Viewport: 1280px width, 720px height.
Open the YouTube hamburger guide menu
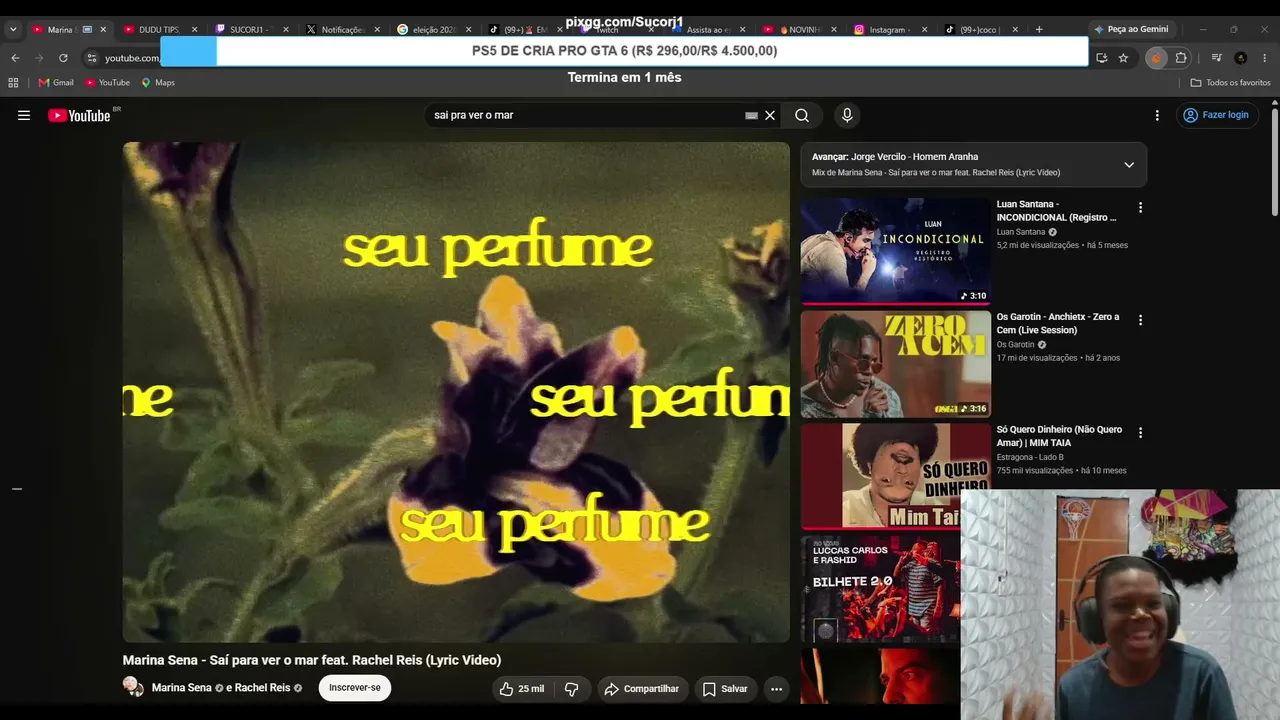click(24, 115)
